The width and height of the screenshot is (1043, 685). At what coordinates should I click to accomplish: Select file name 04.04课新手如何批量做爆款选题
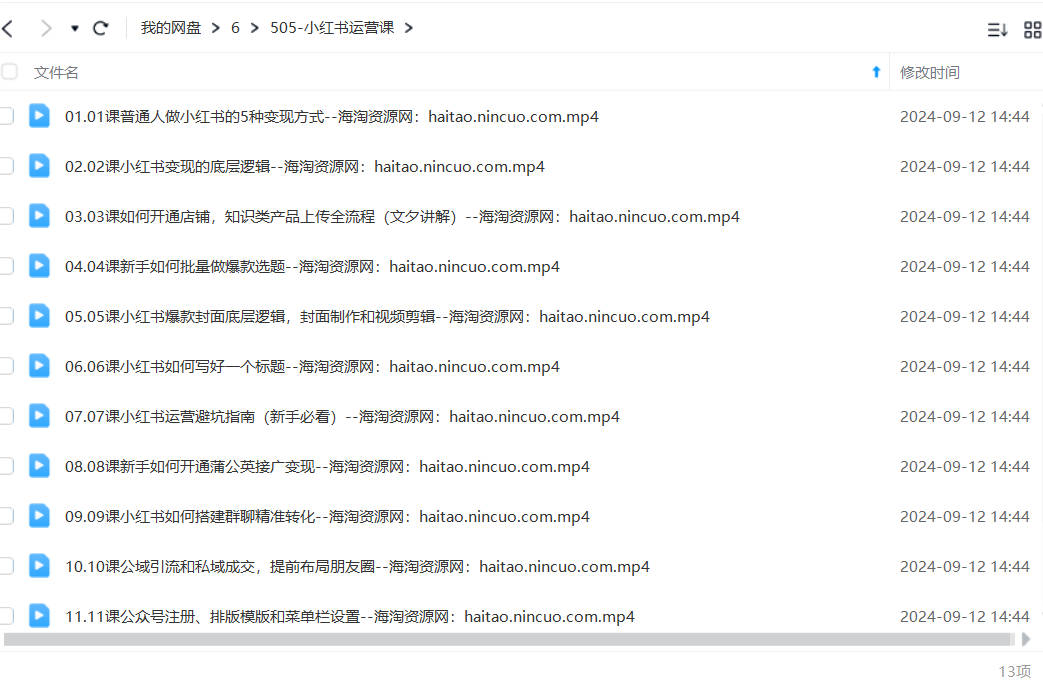312,266
